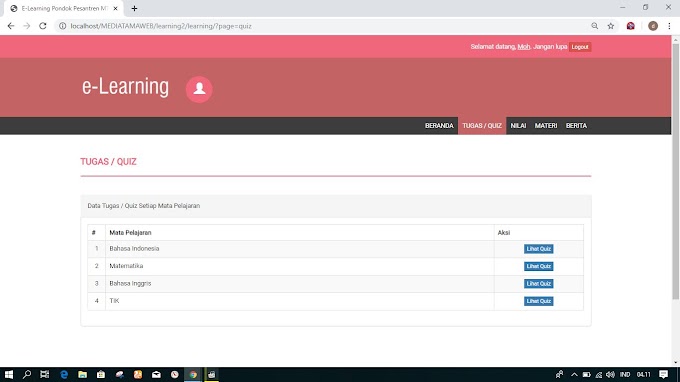The width and height of the screenshot is (680, 382).
Task: Open the network Wi-Fi tray icon
Action: click(x=598, y=375)
